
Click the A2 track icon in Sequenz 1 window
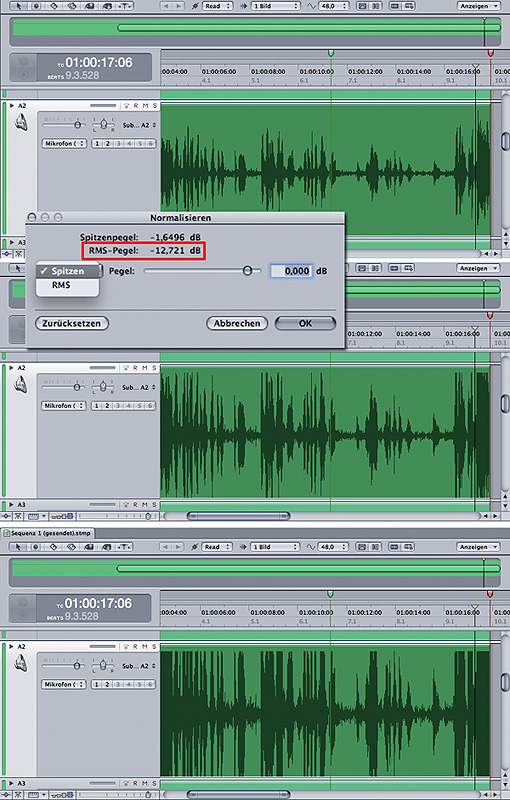[x=21, y=663]
